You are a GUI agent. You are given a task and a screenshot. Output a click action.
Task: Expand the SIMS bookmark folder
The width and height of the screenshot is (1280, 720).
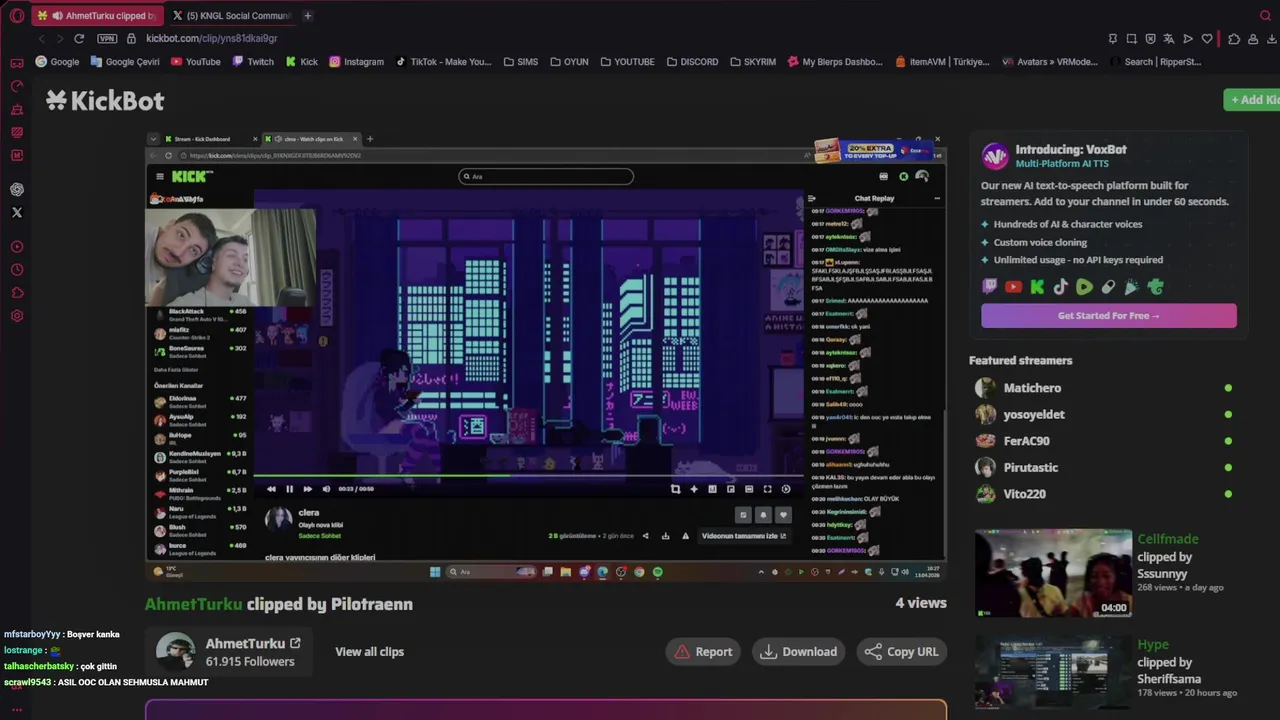(x=520, y=61)
